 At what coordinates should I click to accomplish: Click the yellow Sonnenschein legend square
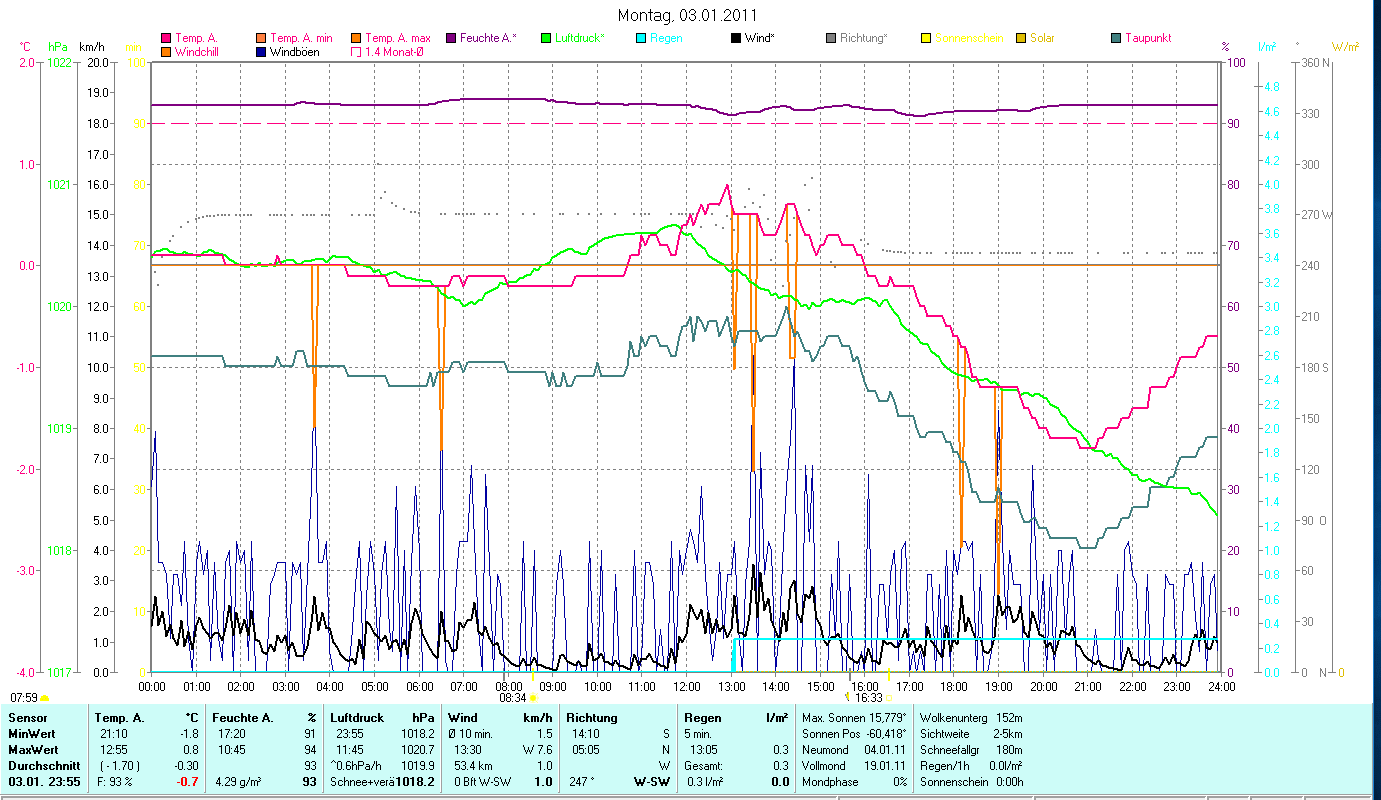(x=926, y=38)
